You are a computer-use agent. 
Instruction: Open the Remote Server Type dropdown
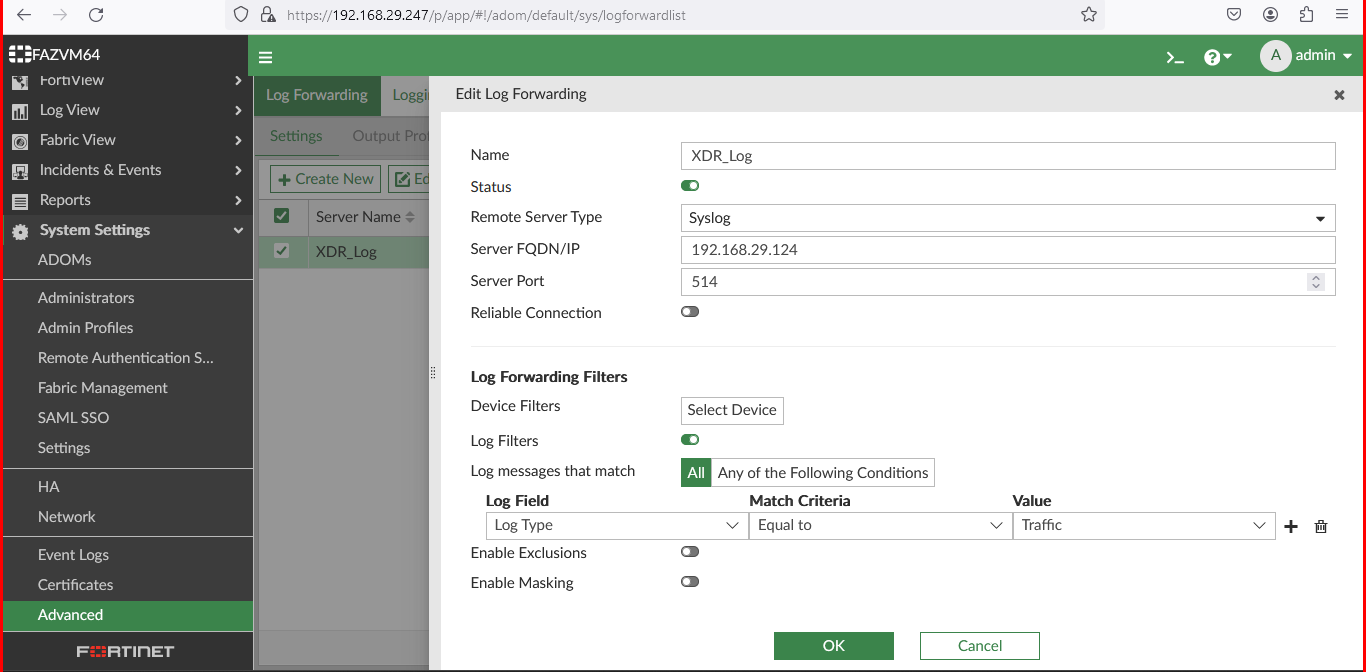coord(1007,218)
